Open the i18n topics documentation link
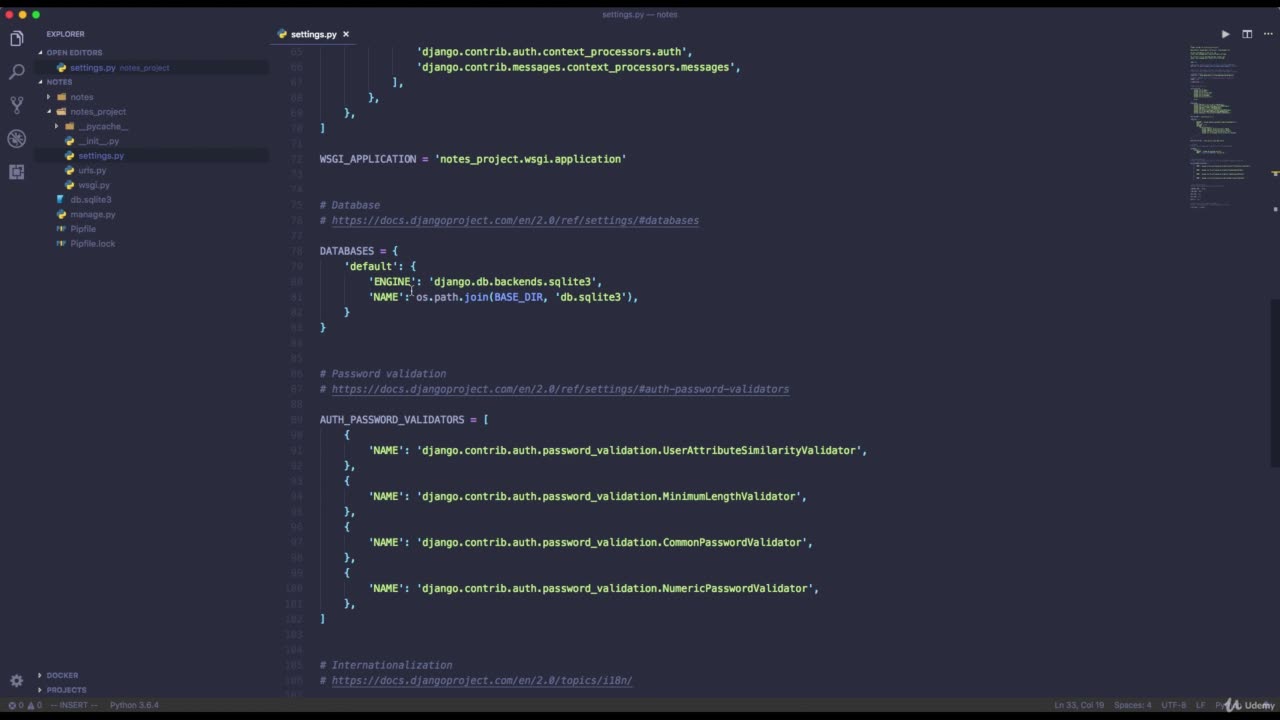 coord(482,680)
